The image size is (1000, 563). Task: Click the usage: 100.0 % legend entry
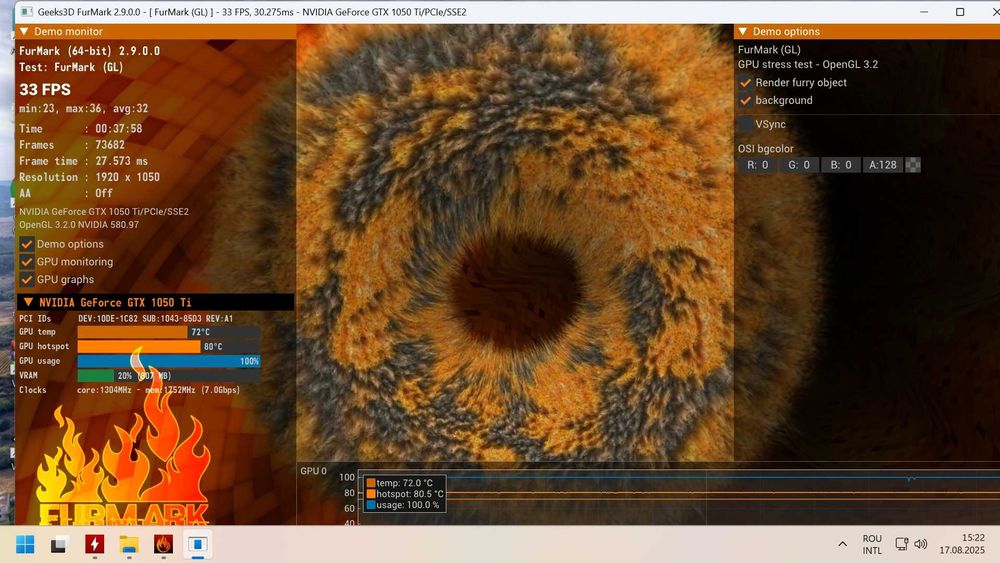(402, 505)
